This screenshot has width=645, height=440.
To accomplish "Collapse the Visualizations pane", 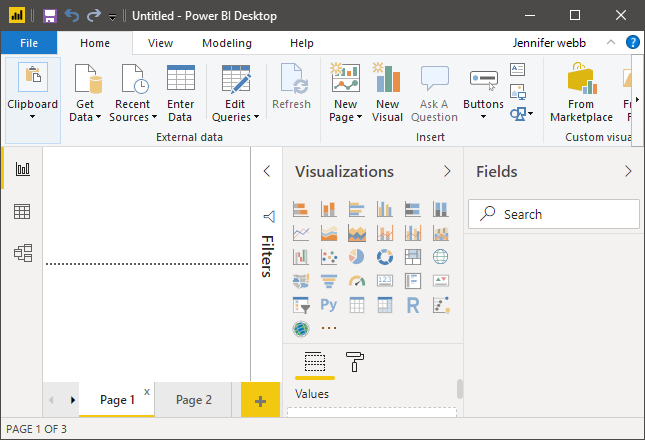I will point(448,171).
